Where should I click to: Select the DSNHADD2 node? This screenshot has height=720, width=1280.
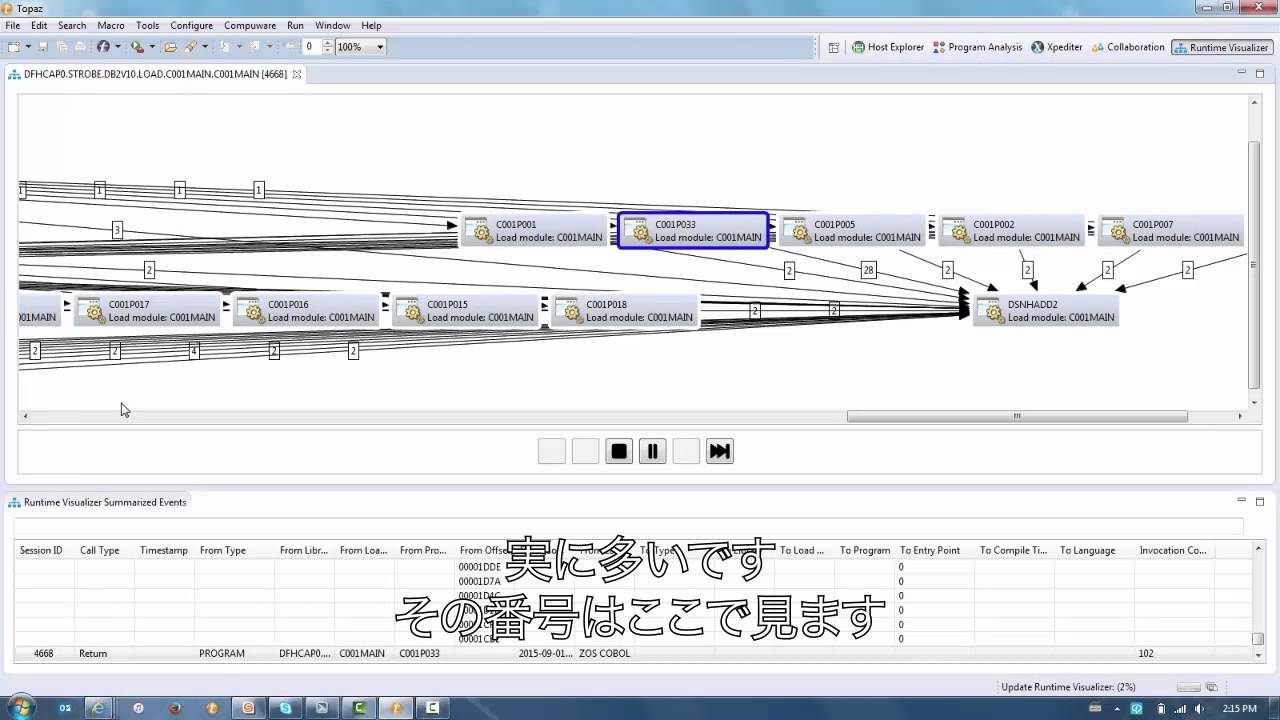[x=1046, y=310]
